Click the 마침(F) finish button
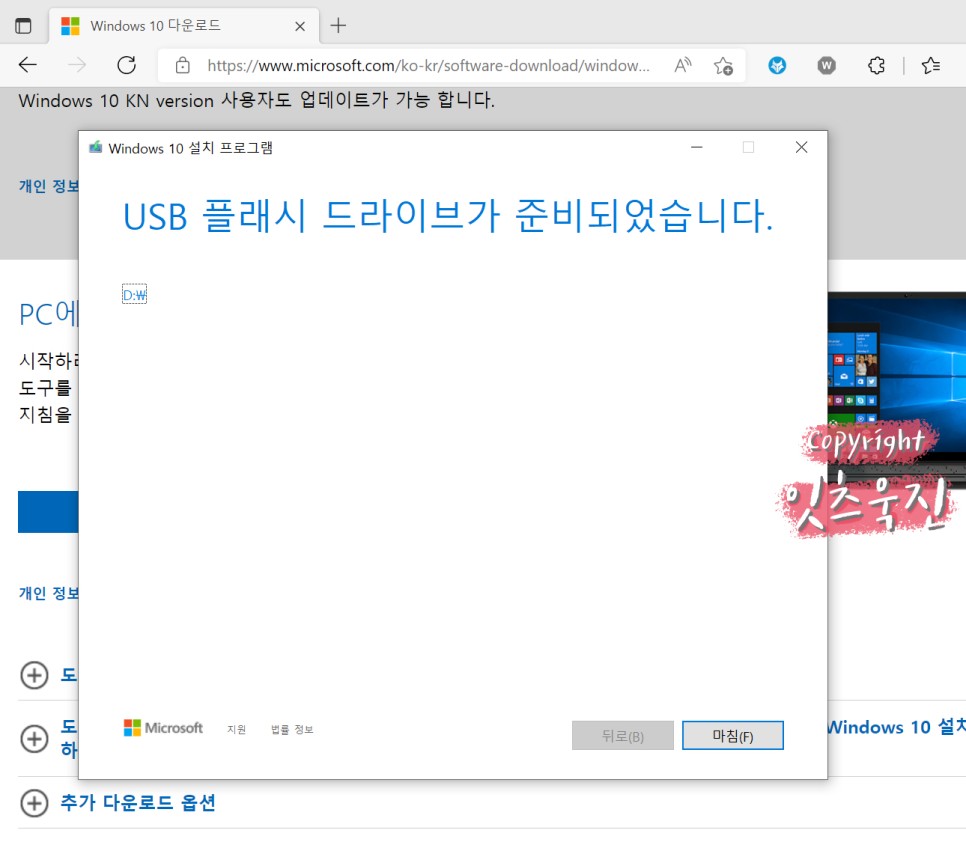This screenshot has width=966, height=845. click(x=733, y=735)
